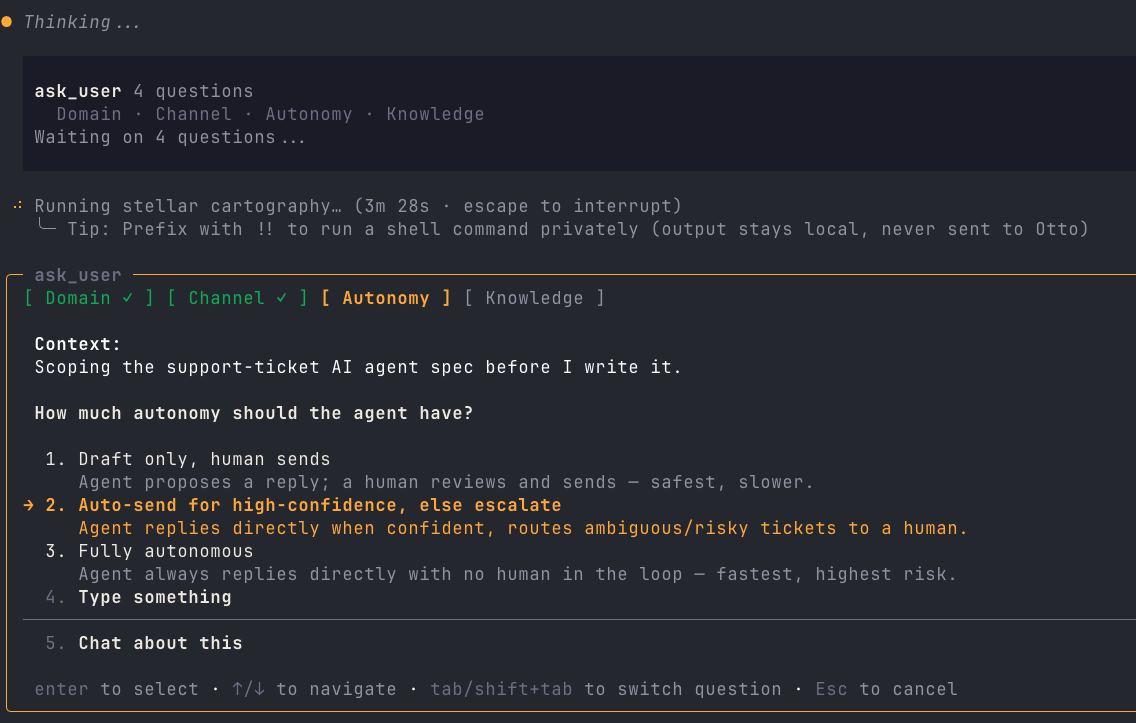Click the ask_user 4 questions header
Screen dimensions: 1136x723
(x=144, y=91)
